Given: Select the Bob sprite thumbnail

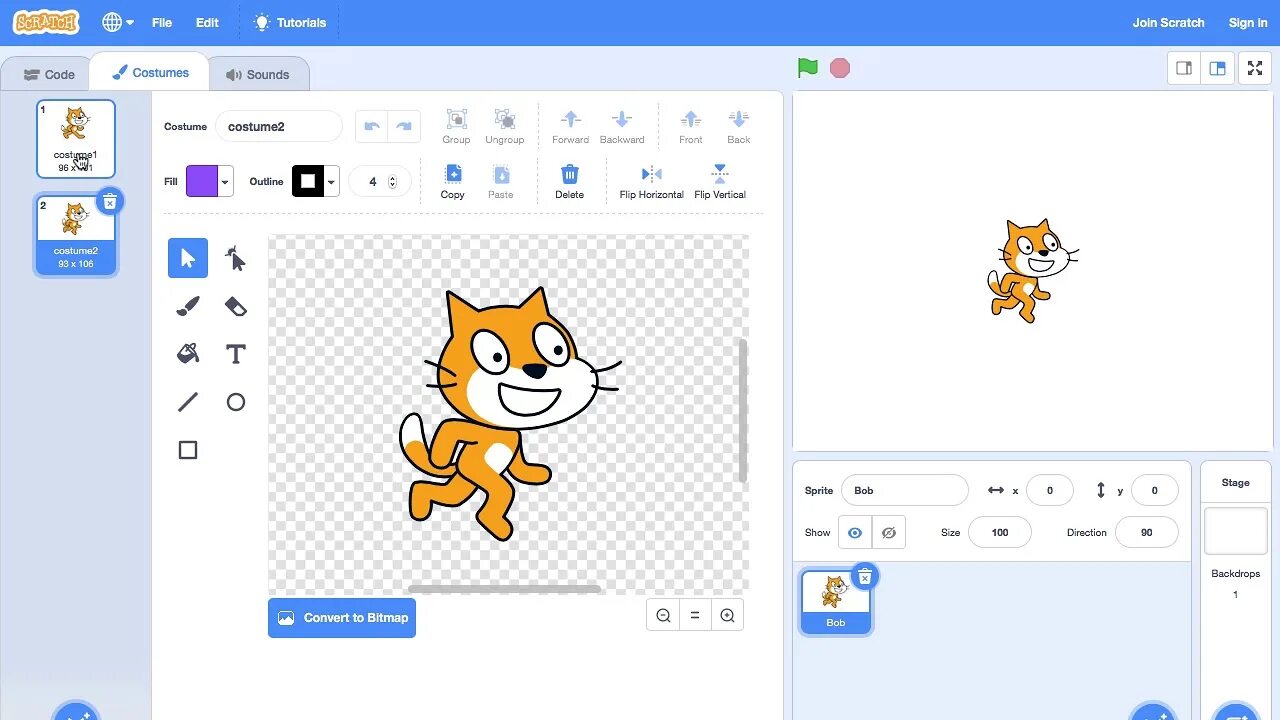Looking at the screenshot, I should point(836,601).
